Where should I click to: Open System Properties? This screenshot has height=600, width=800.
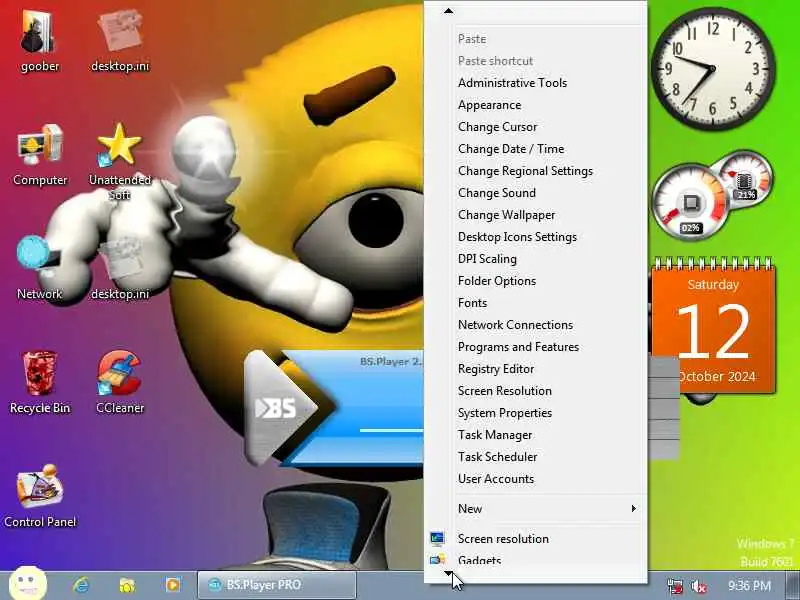[505, 412]
